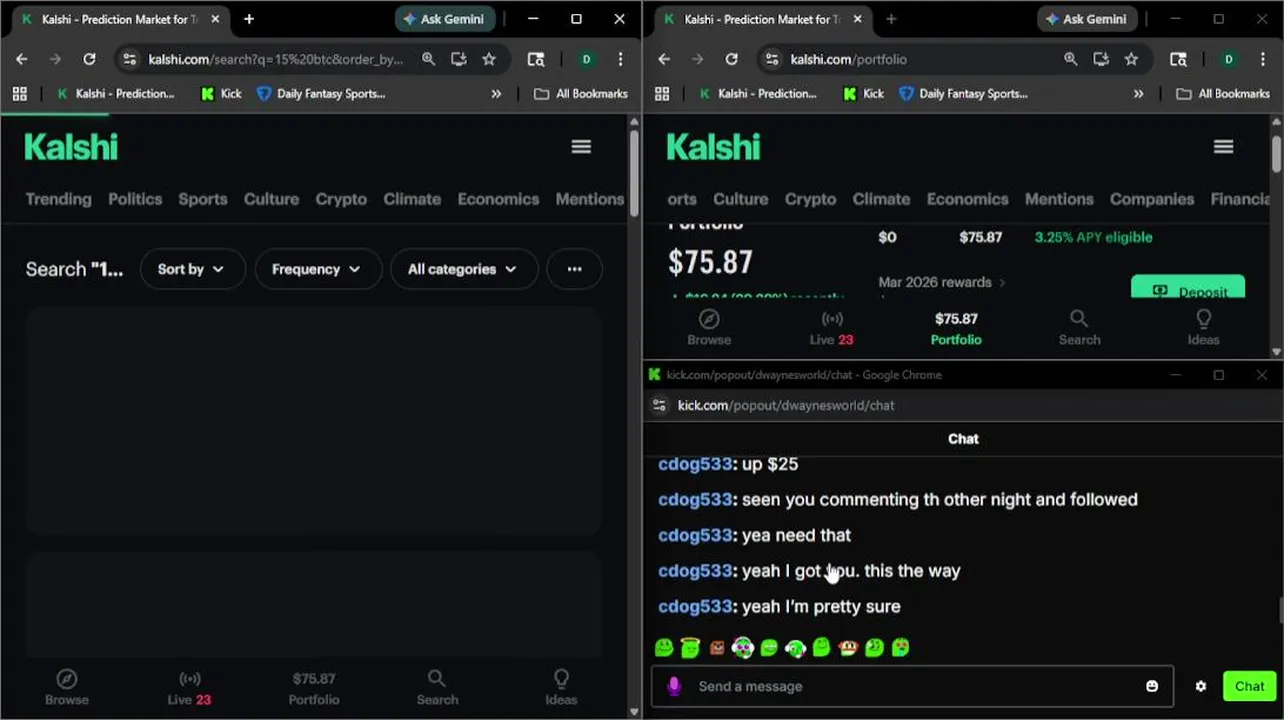Open more filters ellipsis button
Viewport: 1284px width, 720px height.
pos(574,269)
